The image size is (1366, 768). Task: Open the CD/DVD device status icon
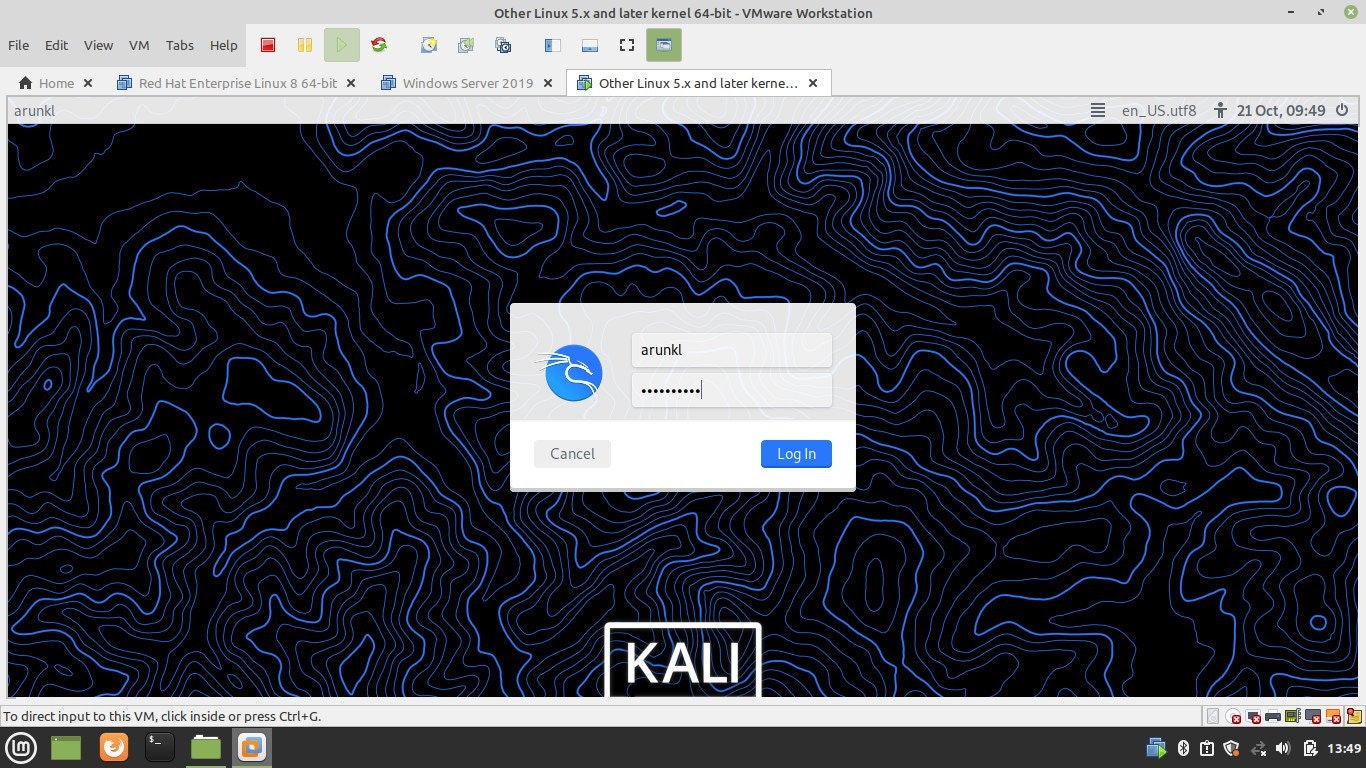(x=1233, y=716)
